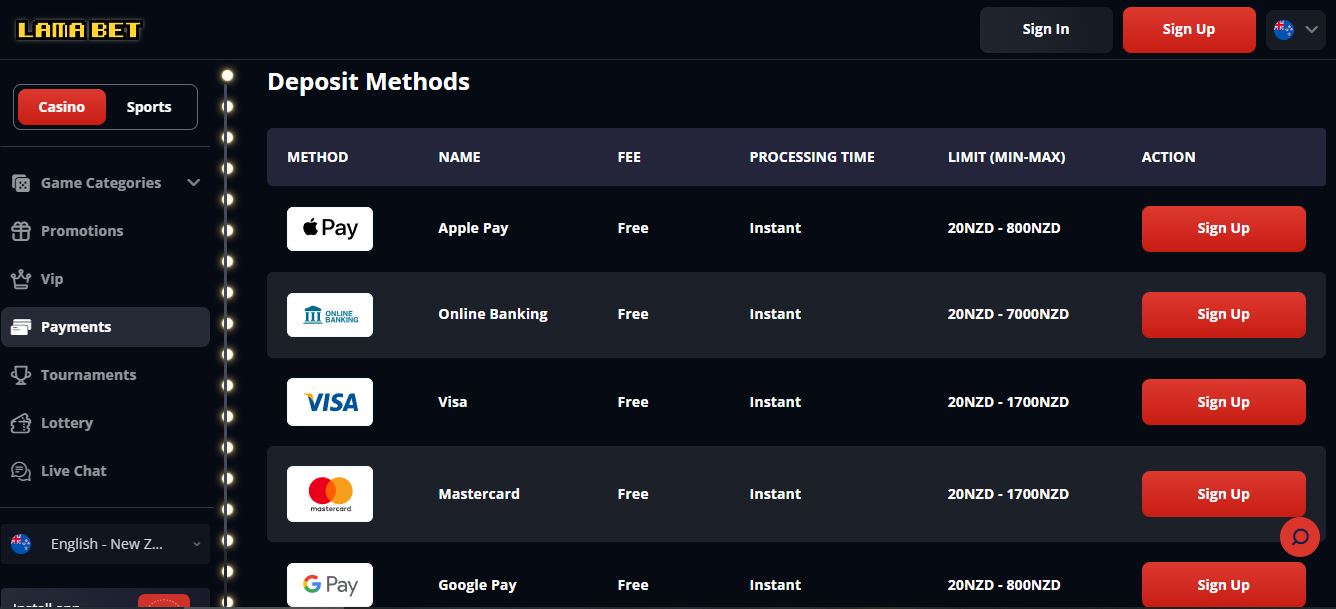Image resolution: width=1336 pixels, height=609 pixels.
Task: Click the Live Chat bubble icon
Action: [x=21, y=471]
